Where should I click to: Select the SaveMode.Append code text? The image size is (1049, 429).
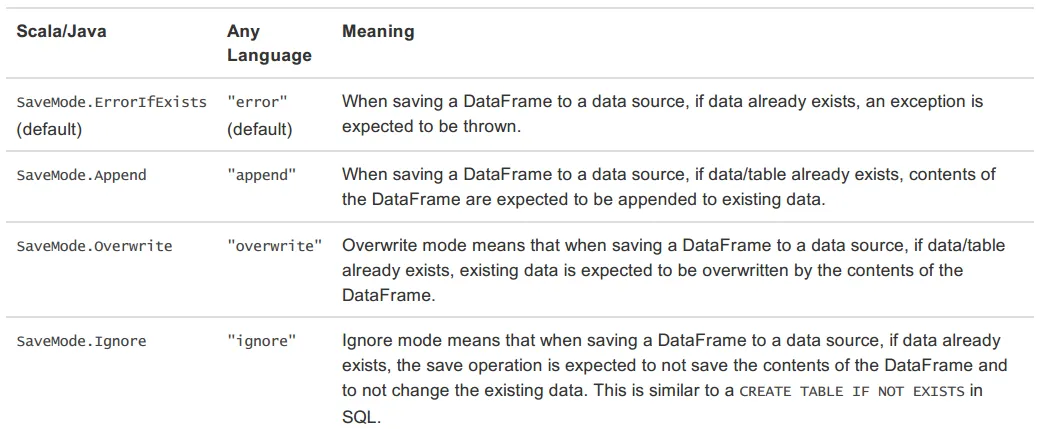pos(82,175)
